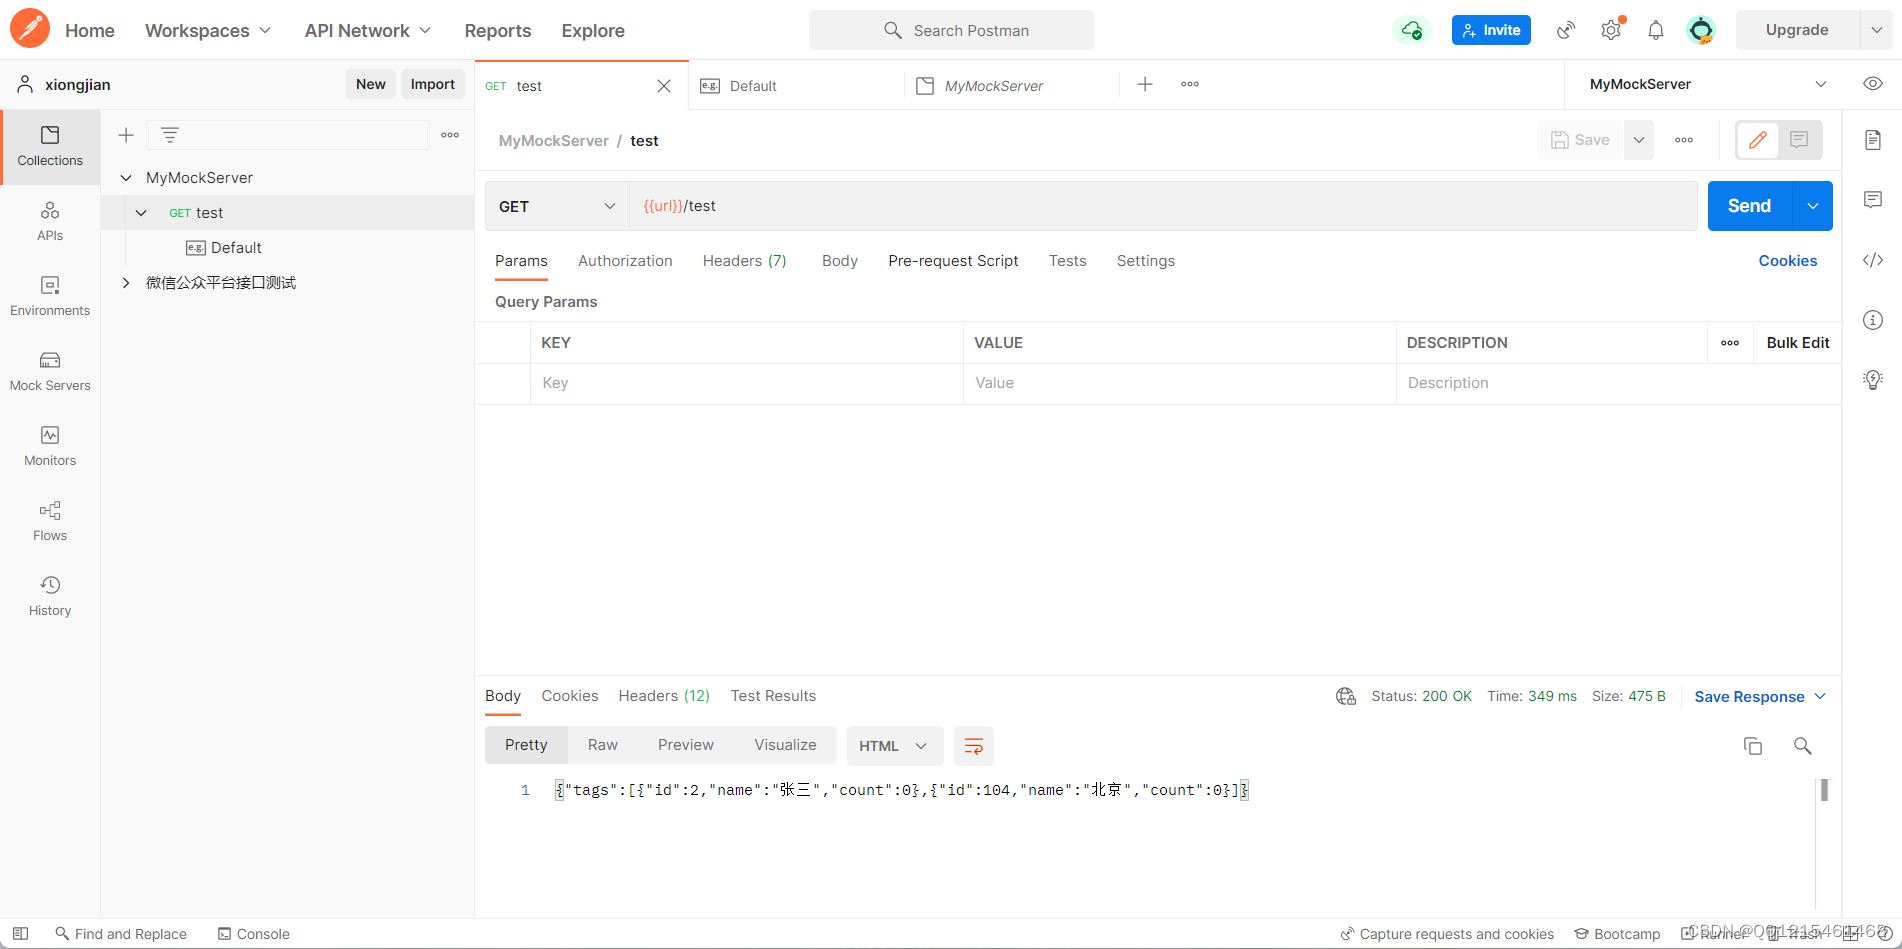The image size is (1902, 949).
Task: Switch to the request Body tab
Action: [840, 261]
